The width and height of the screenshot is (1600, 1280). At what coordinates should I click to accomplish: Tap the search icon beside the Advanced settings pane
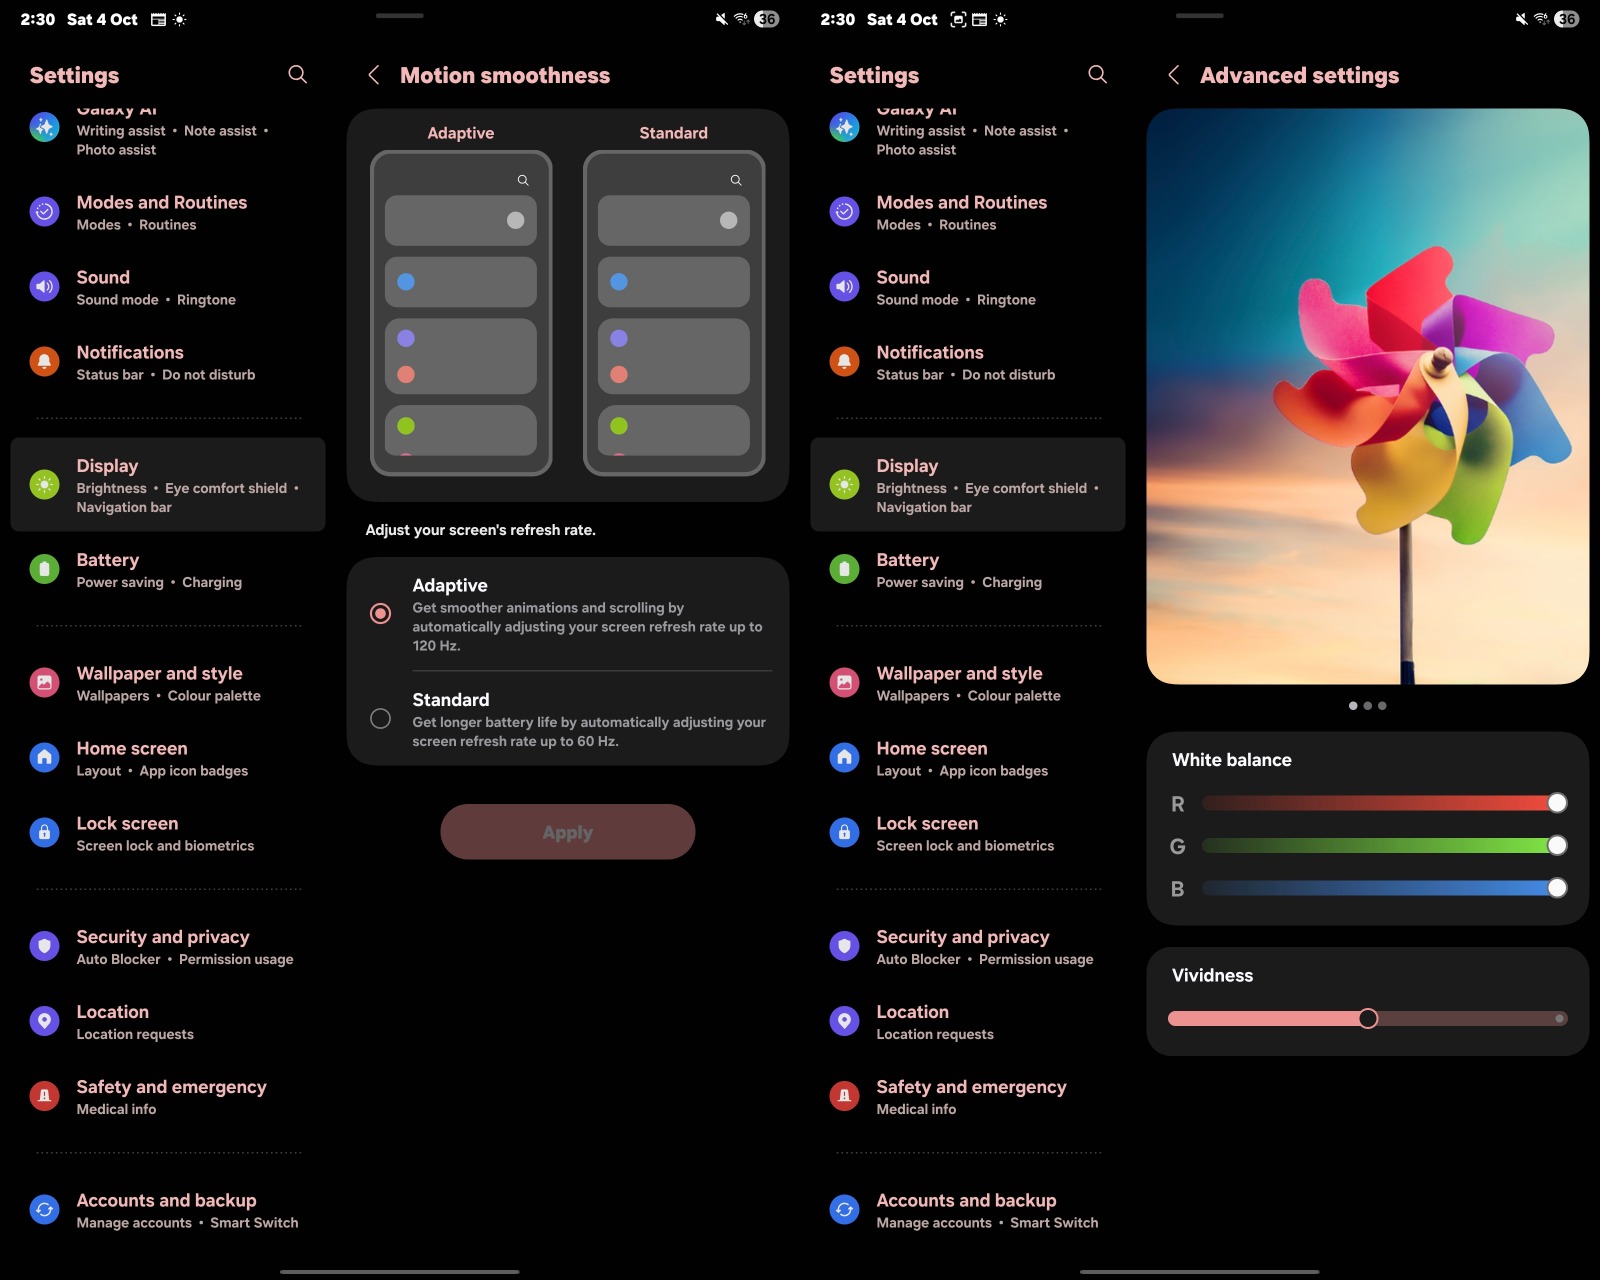[x=1097, y=75]
